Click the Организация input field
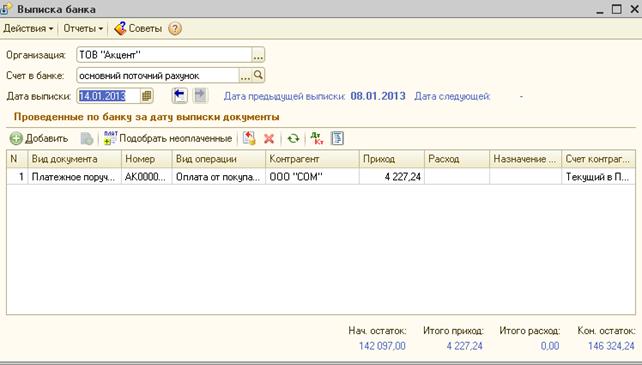 point(164,55)
